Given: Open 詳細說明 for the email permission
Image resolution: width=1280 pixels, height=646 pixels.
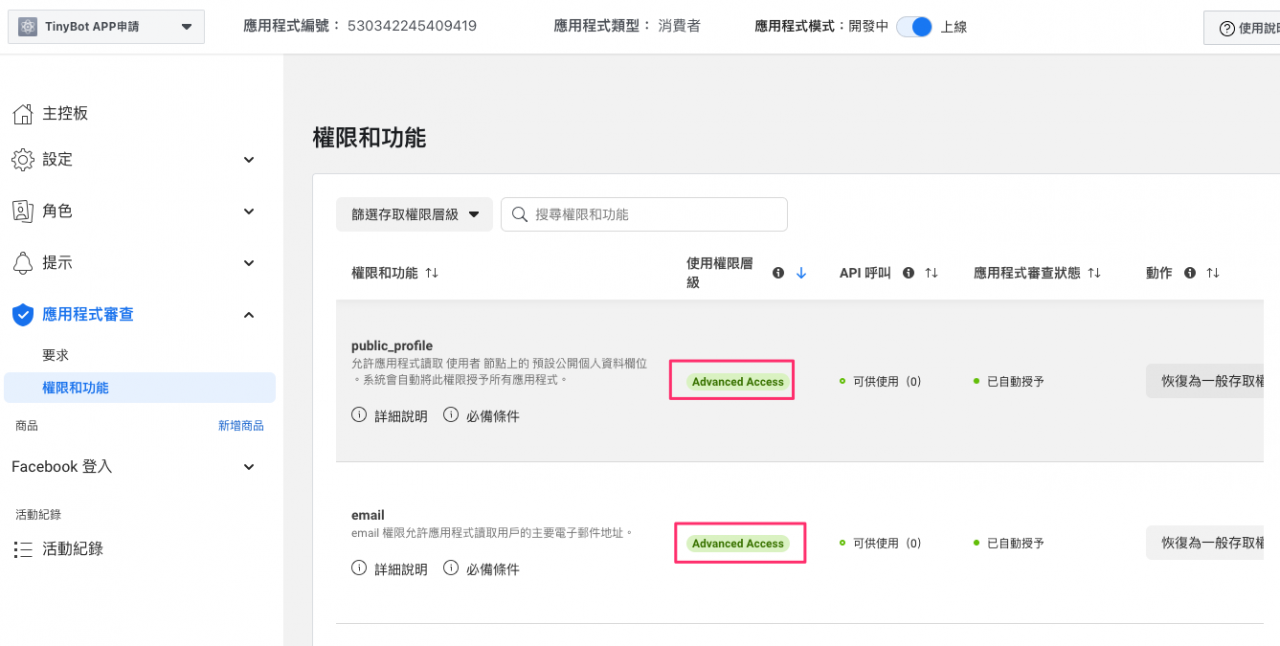Looking at the screenshot, I should (390, 569).
